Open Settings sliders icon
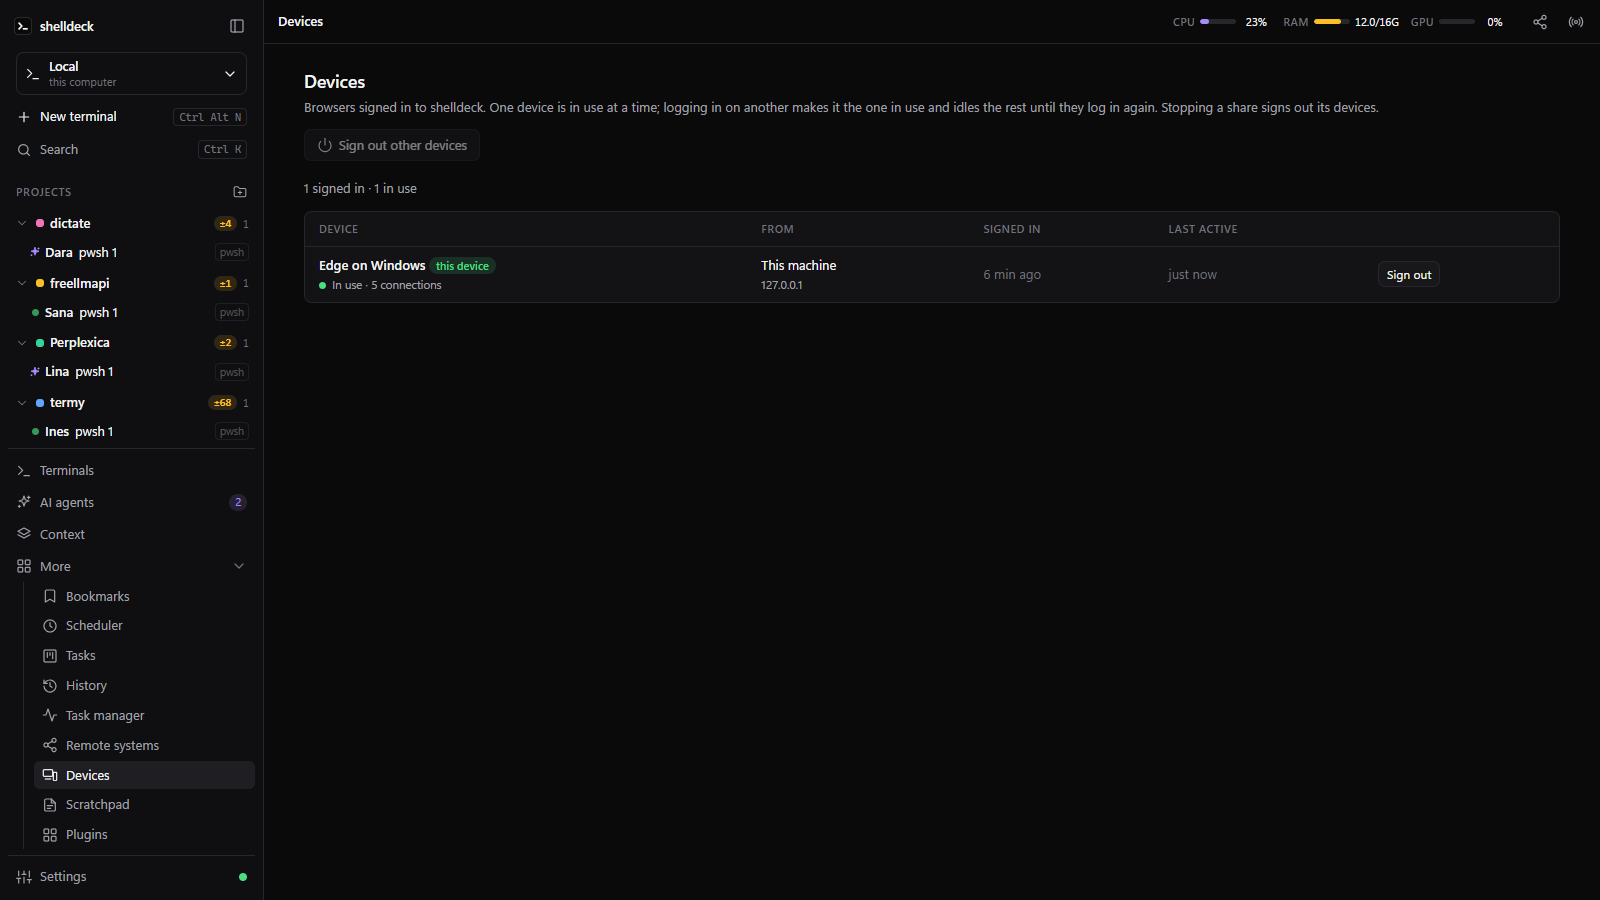This screenshot has height=900, width=1600. click(x=24, y=877)
